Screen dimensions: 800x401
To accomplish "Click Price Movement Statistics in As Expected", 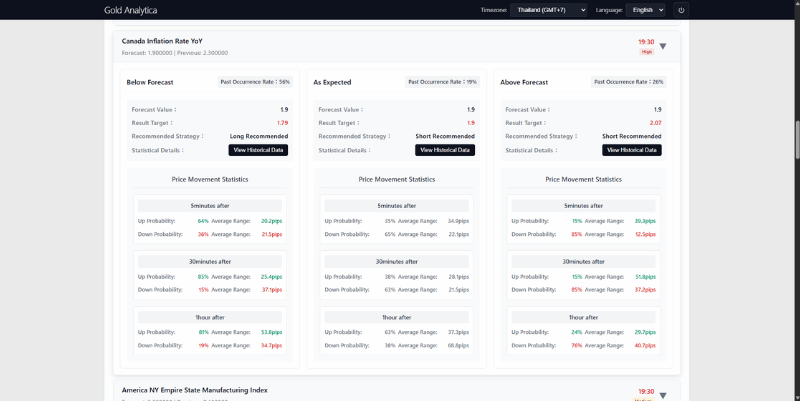I will click(396, 180).
